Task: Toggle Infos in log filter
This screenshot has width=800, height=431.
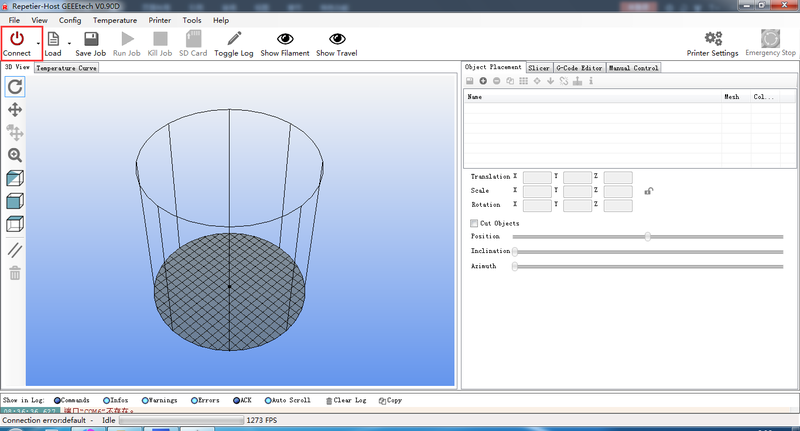Action: tap(115, 400)
